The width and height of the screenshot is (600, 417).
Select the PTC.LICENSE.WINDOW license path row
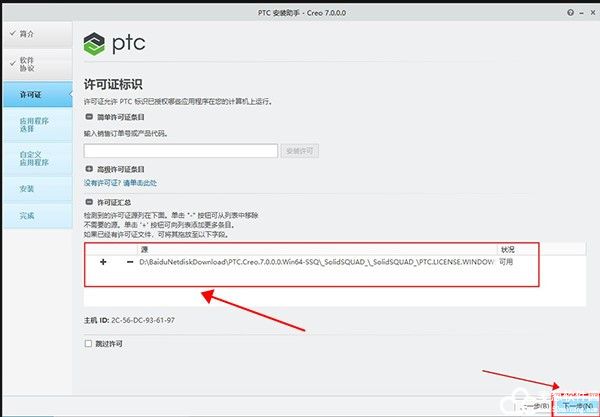point(316,262)
